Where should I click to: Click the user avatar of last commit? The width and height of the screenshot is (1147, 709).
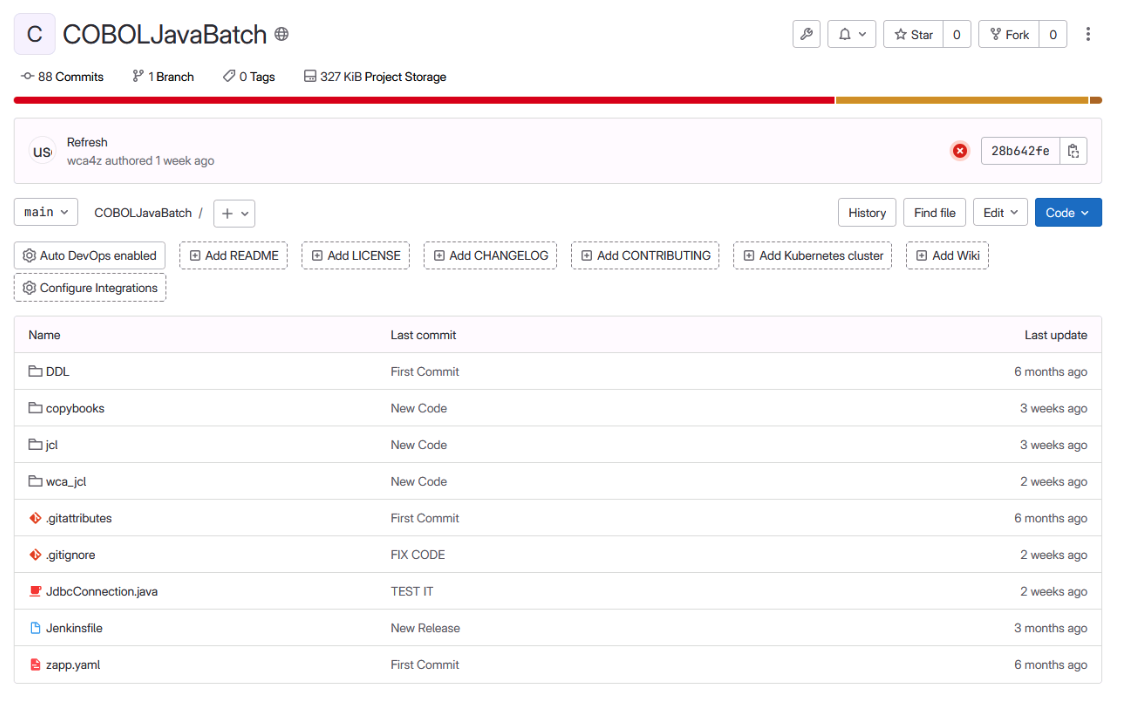click(42, 151)
